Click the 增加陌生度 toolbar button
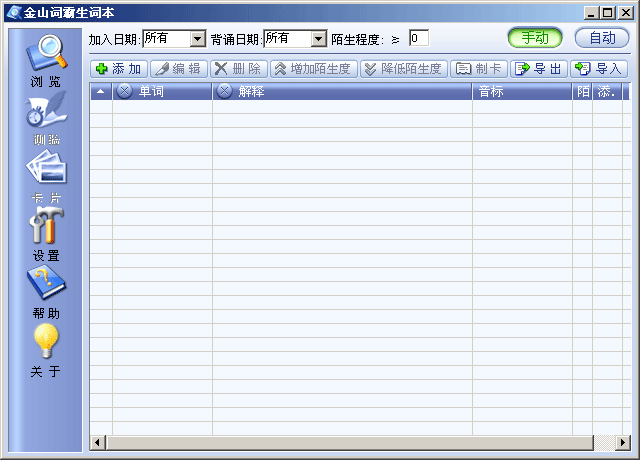Image resolution: width=640 pixels, height=460 pixels. [314, 69]
